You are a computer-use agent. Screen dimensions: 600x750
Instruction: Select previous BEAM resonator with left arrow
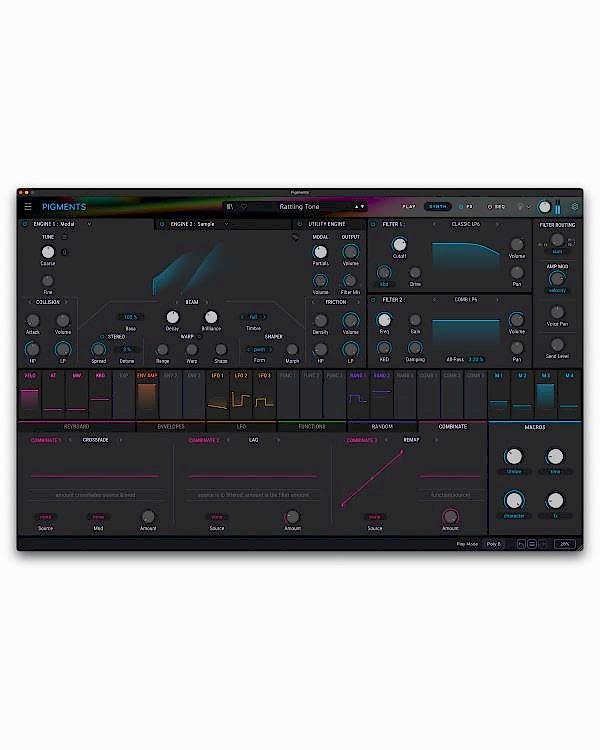(177, 302)
